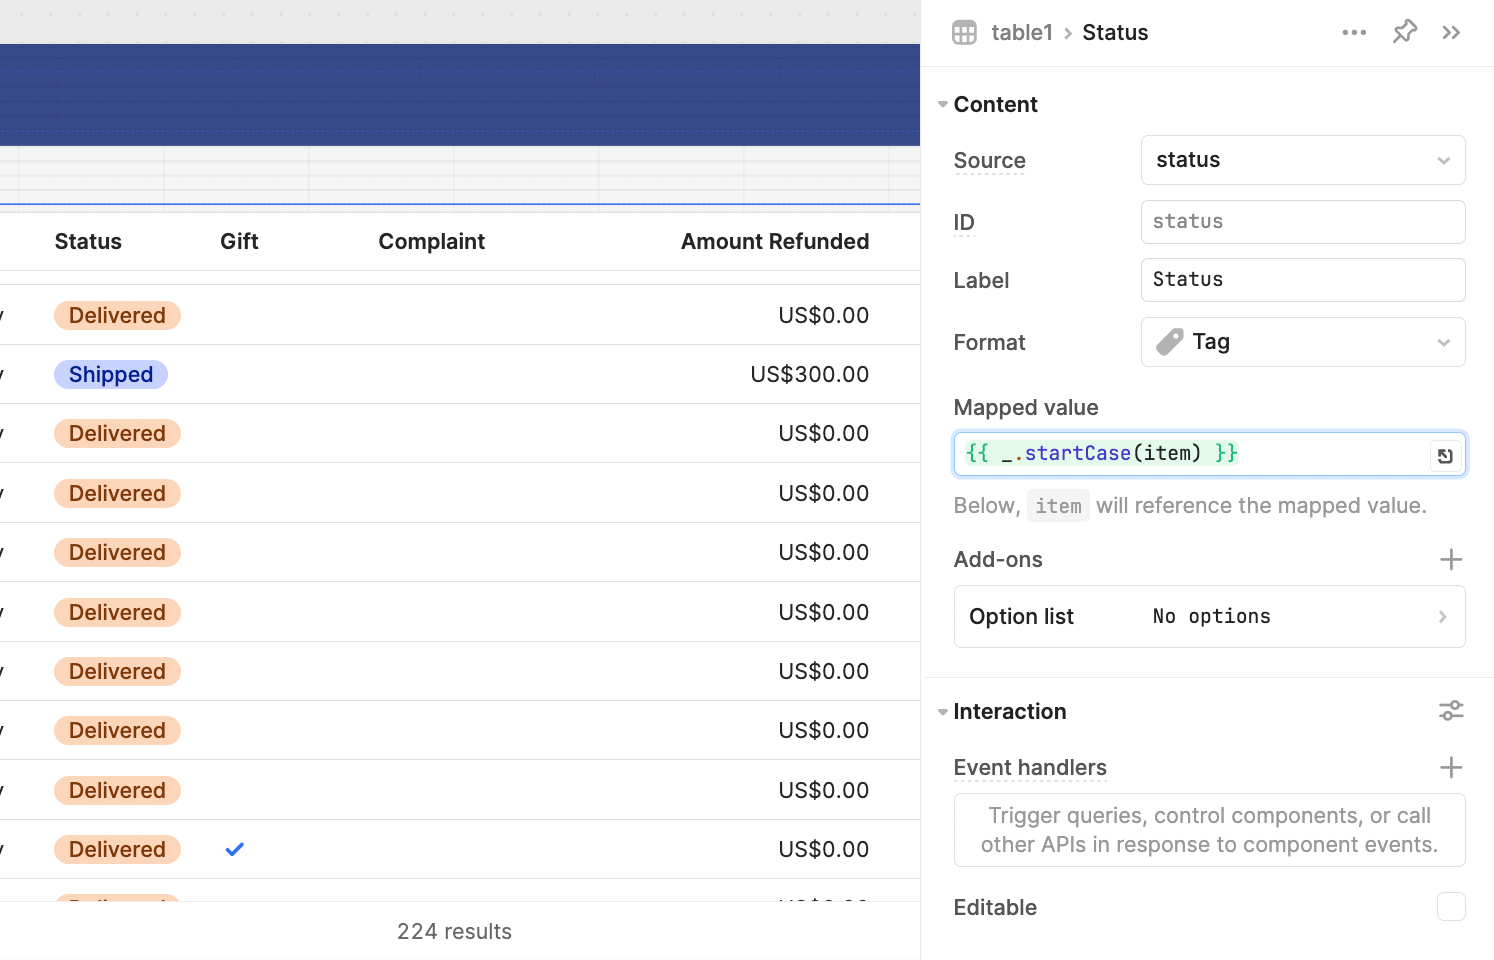
Task: Click the first Delivered tag
Action: [x=117, y=316]
